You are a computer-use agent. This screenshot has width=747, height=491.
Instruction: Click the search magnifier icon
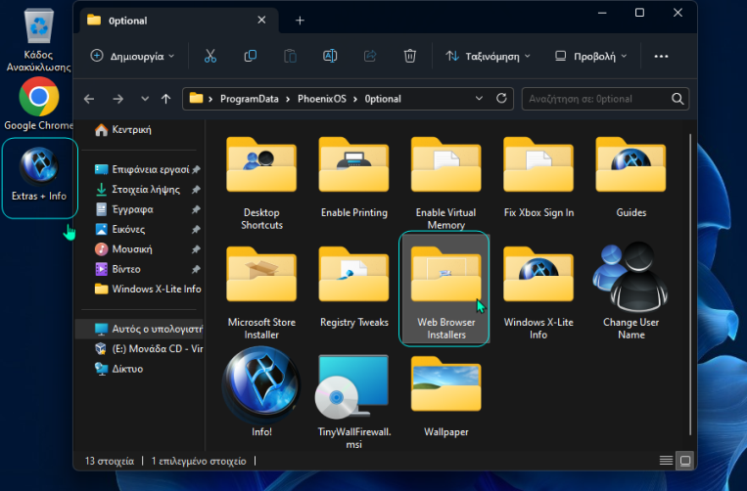click(677, 99)
